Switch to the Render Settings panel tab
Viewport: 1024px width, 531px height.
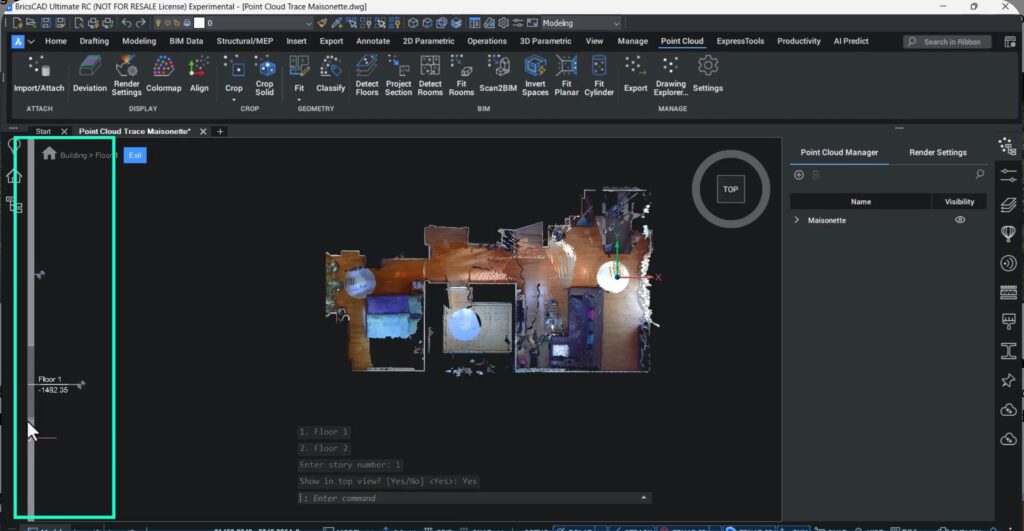(x=938, y=152)
